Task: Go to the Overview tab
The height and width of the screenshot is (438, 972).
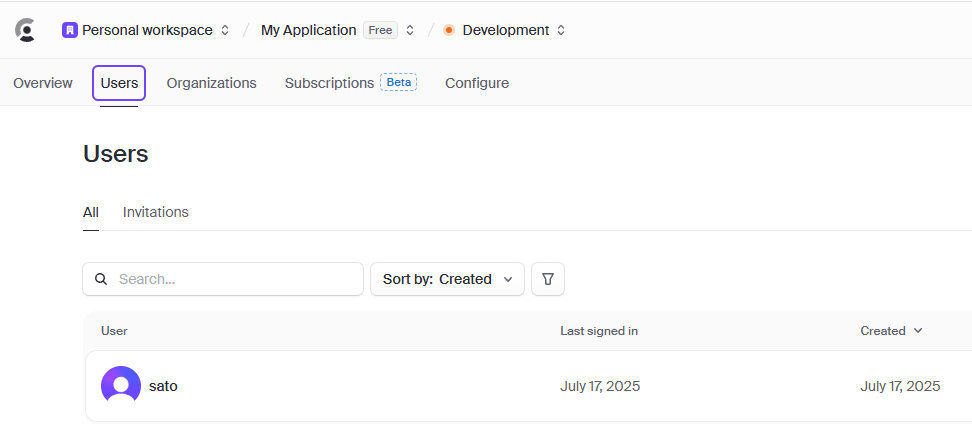Action: (43, 83)
